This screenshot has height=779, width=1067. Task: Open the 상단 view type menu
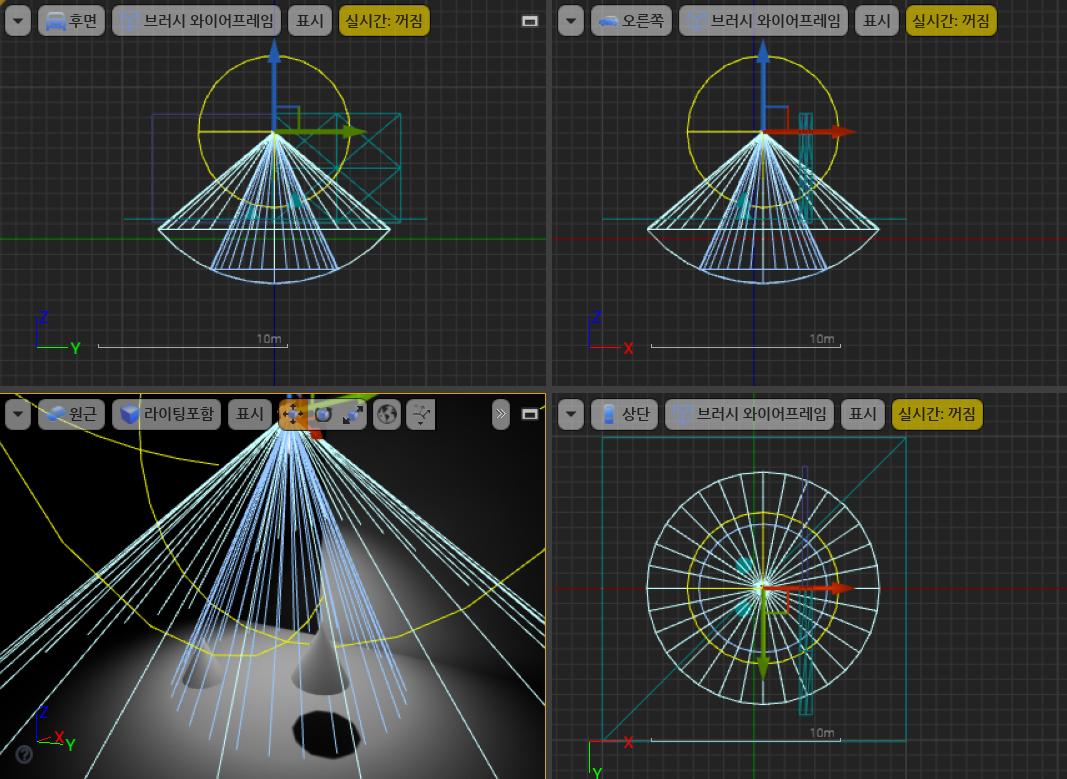(x=625, y=414)
